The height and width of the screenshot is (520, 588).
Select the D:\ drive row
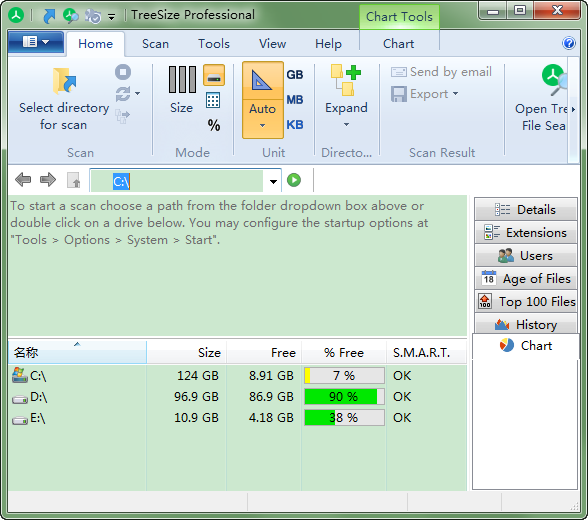pos(237,397)
